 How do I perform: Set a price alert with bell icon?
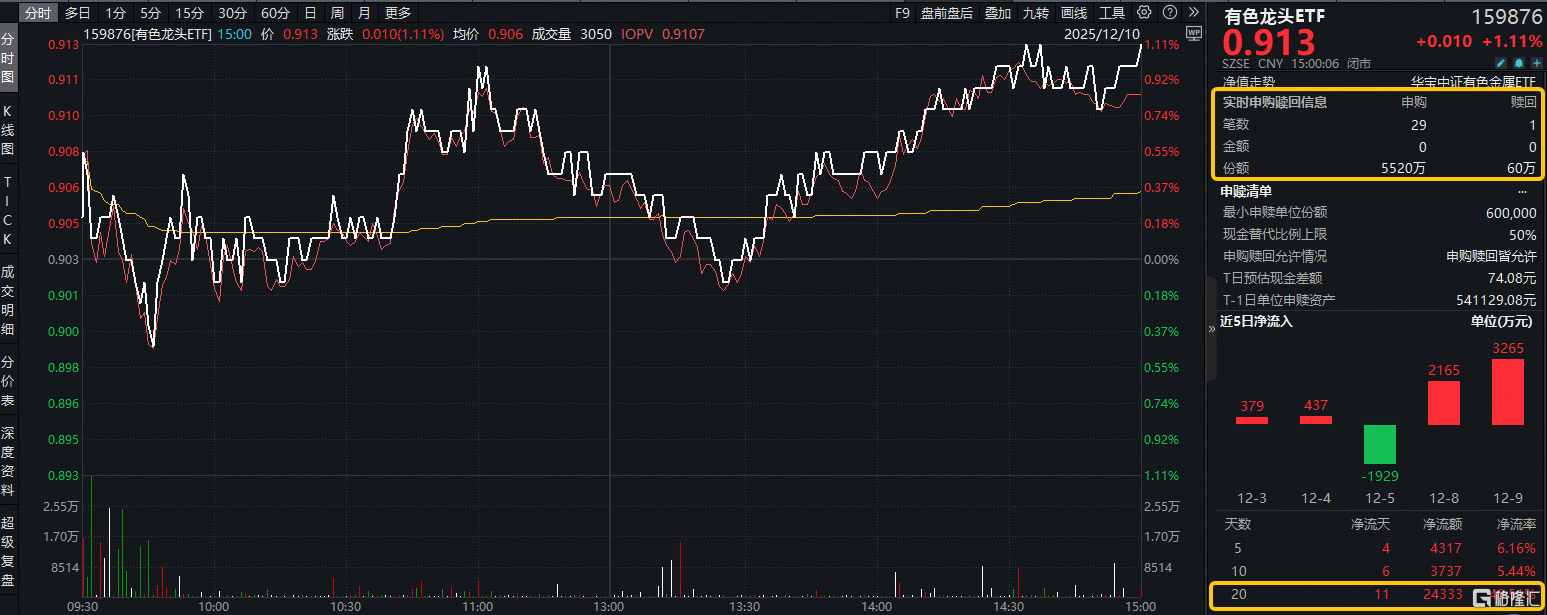1520,61
